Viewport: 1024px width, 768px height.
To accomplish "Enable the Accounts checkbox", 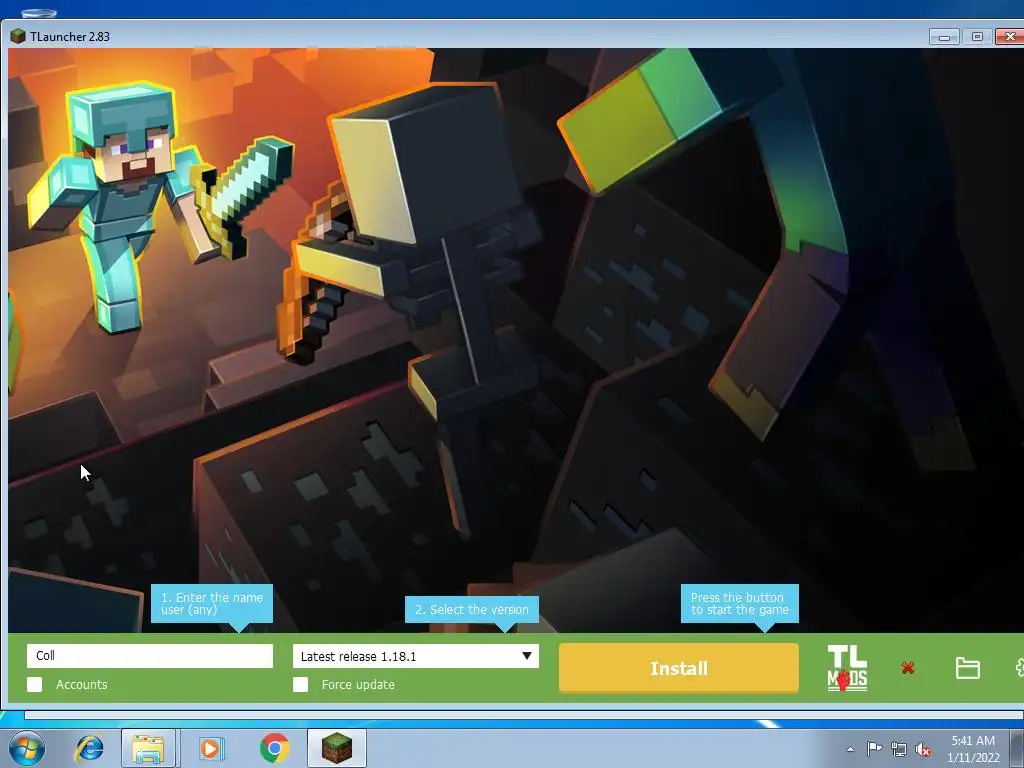I will (x=35, y=684).
